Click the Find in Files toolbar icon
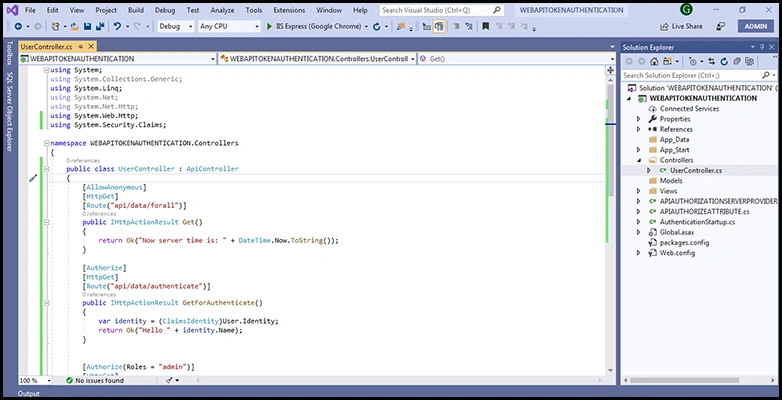 coord(400,26)
